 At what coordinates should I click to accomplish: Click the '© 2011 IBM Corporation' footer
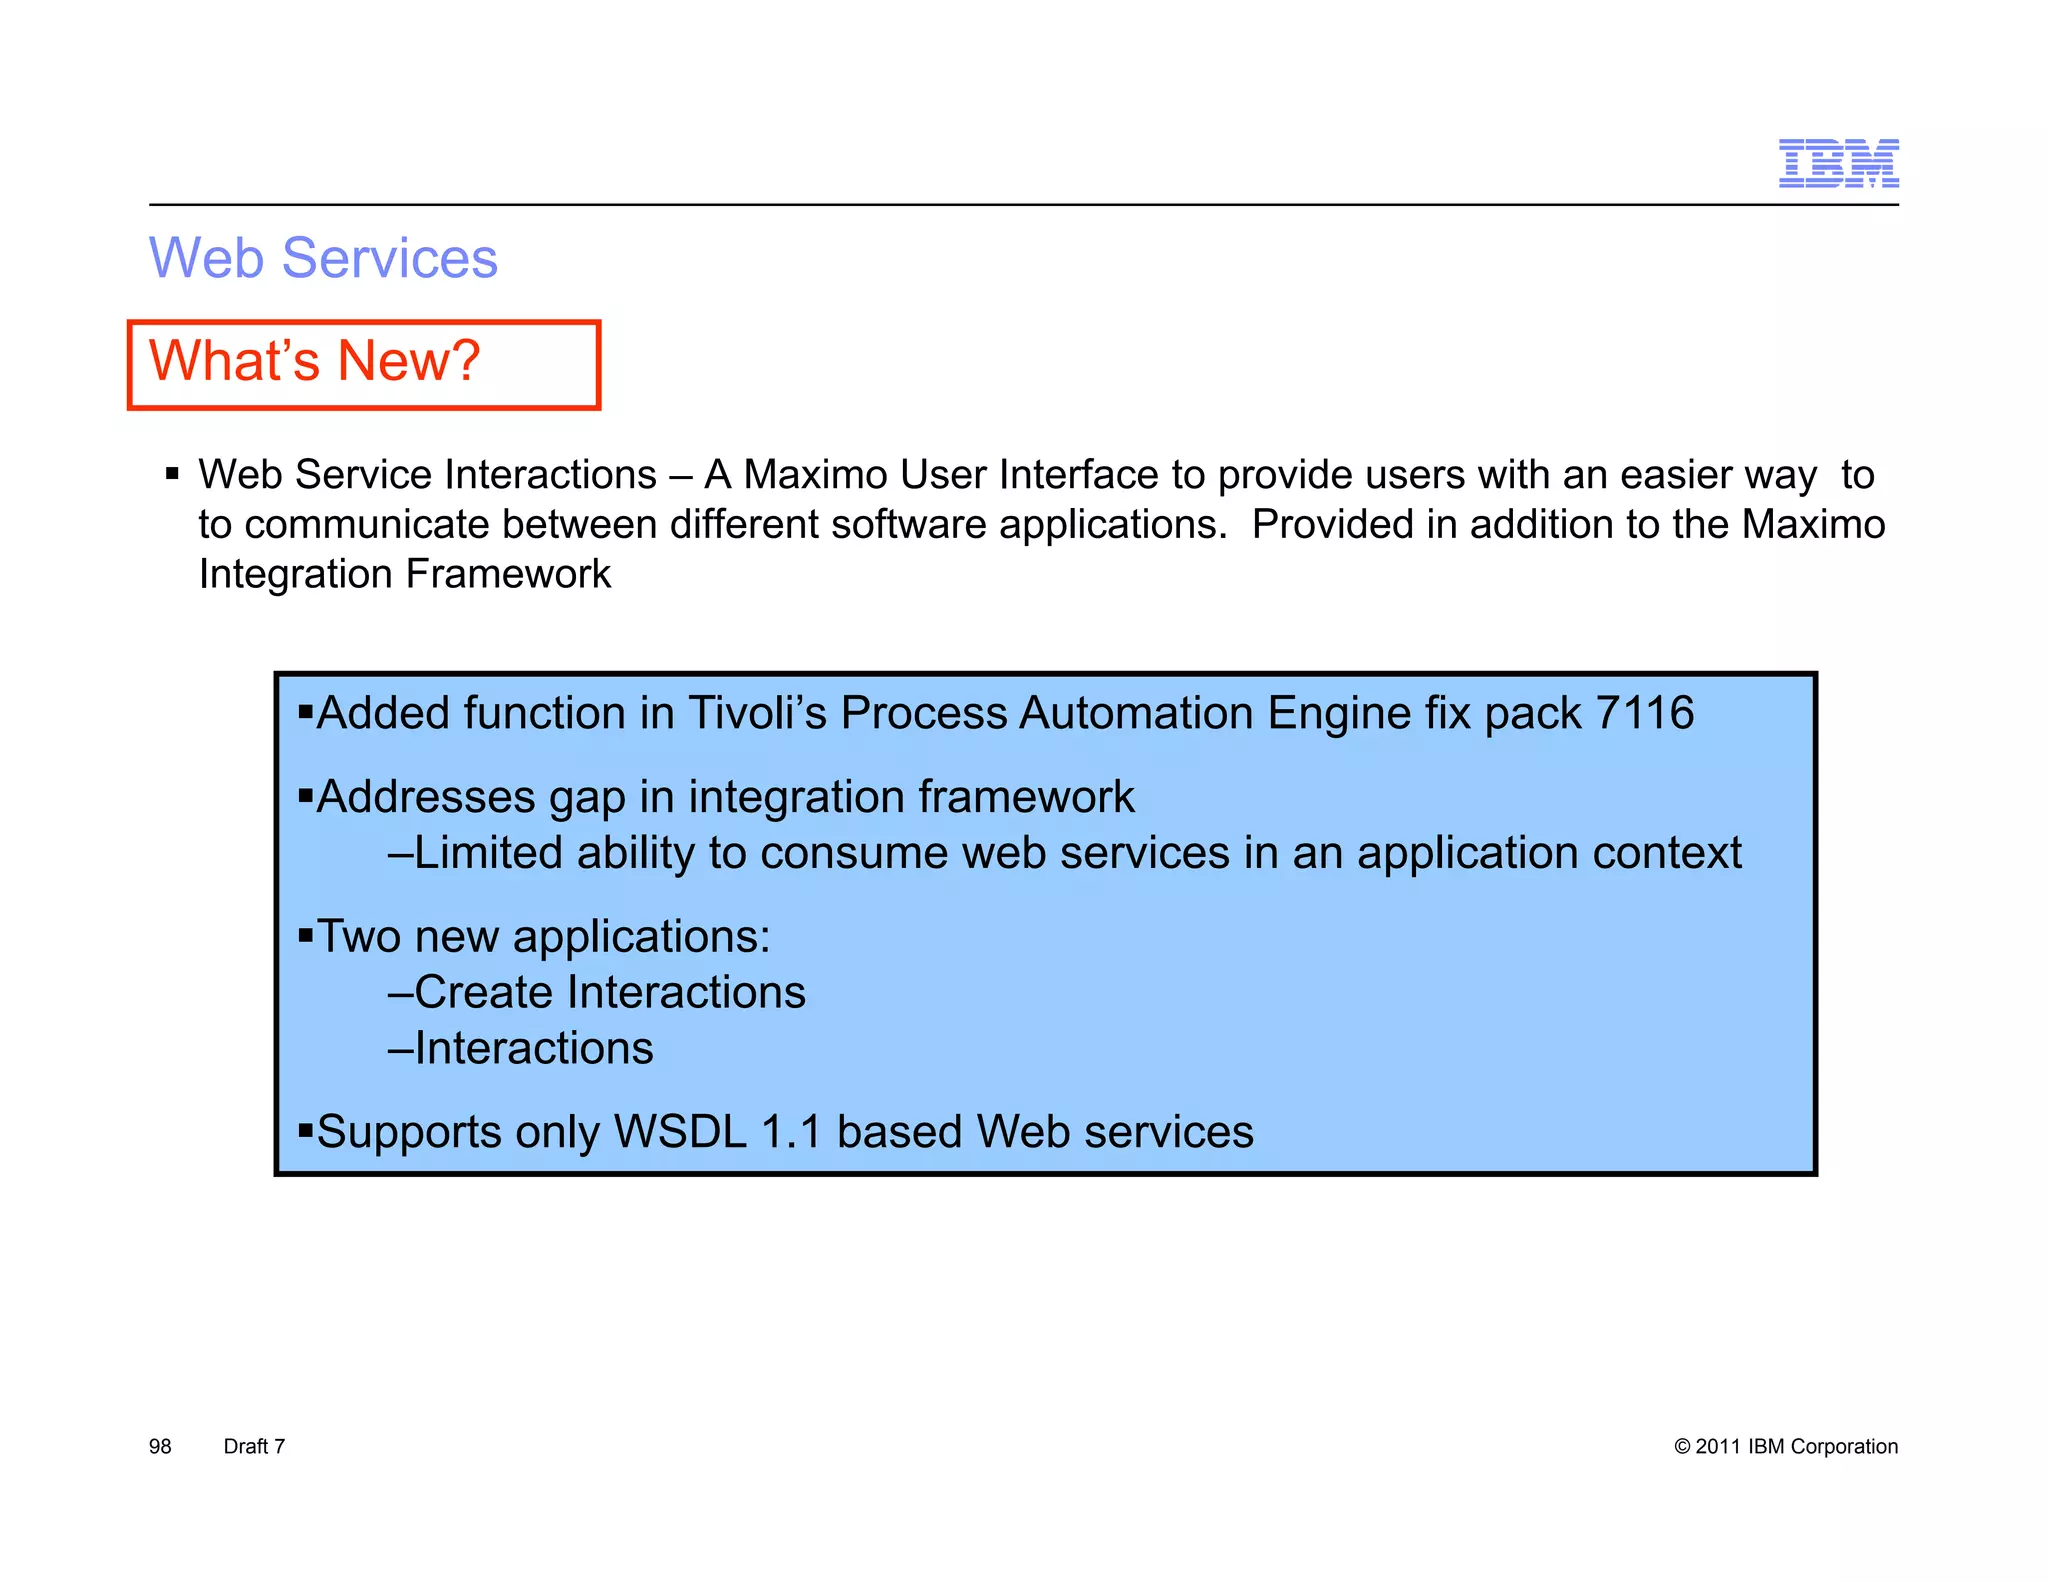[1786, 1446]
